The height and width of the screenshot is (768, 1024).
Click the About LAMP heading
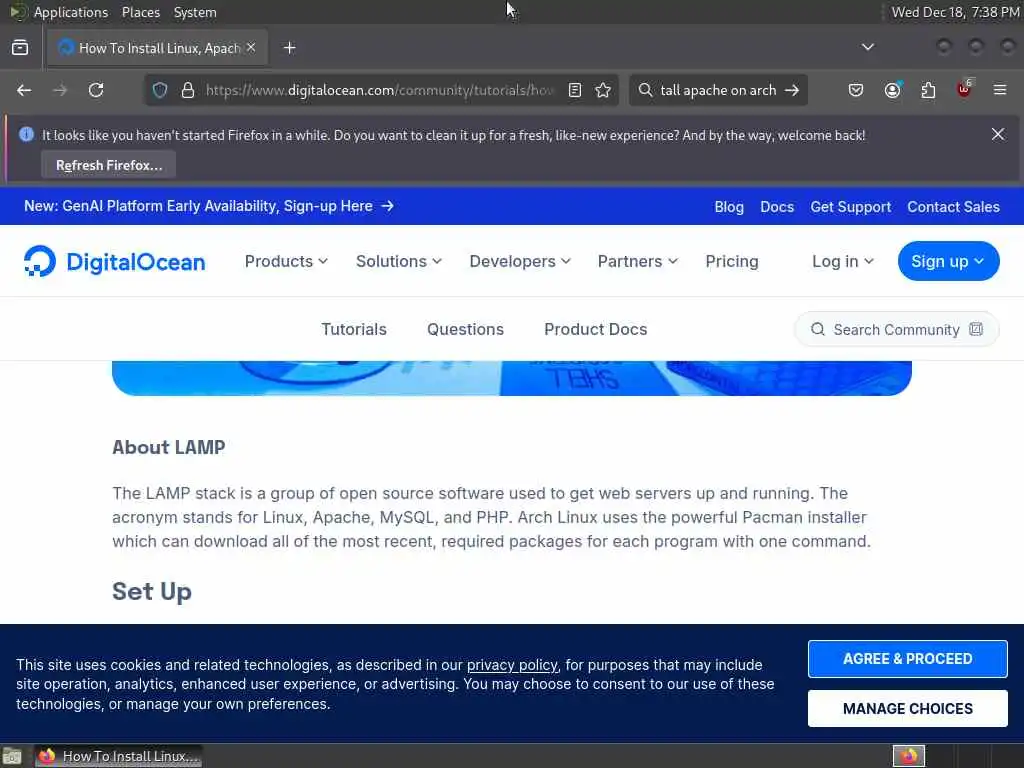tap(168, 447)
